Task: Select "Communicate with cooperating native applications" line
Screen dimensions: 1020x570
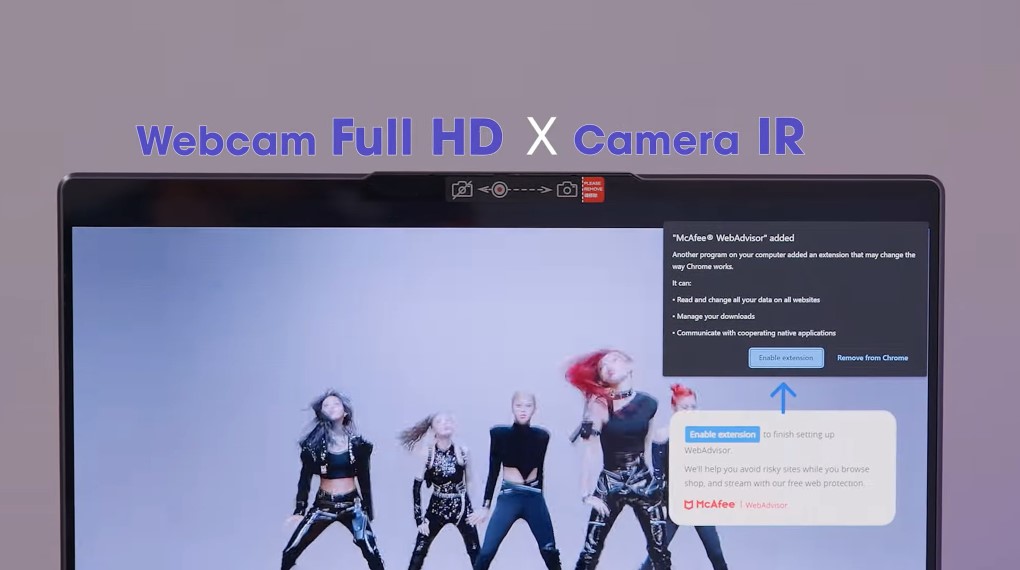Action: [756, 333]
